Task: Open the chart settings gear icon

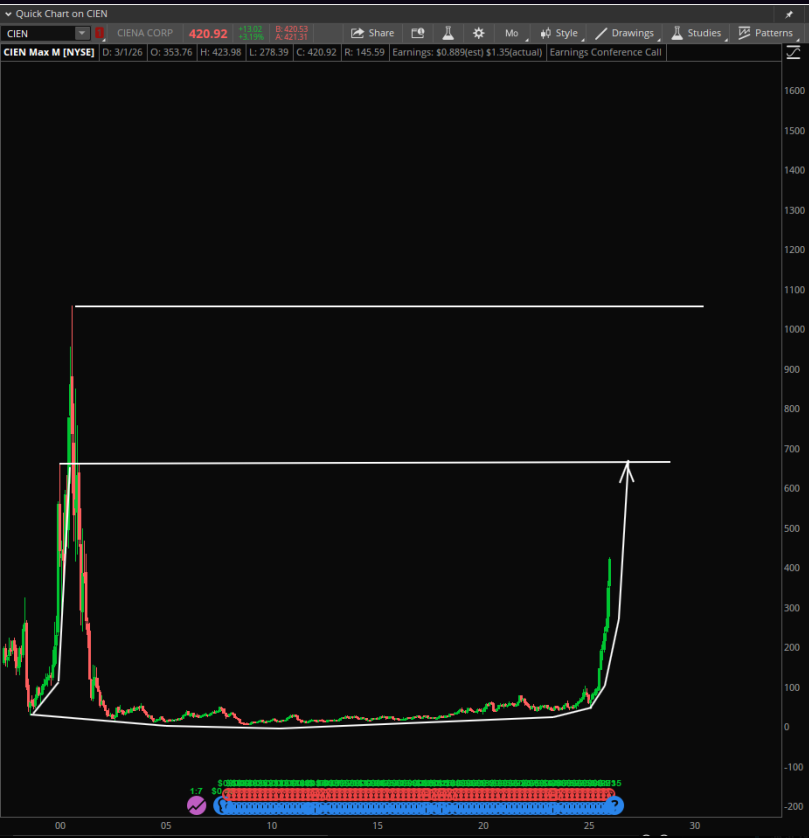Action: tap(478, 32)
